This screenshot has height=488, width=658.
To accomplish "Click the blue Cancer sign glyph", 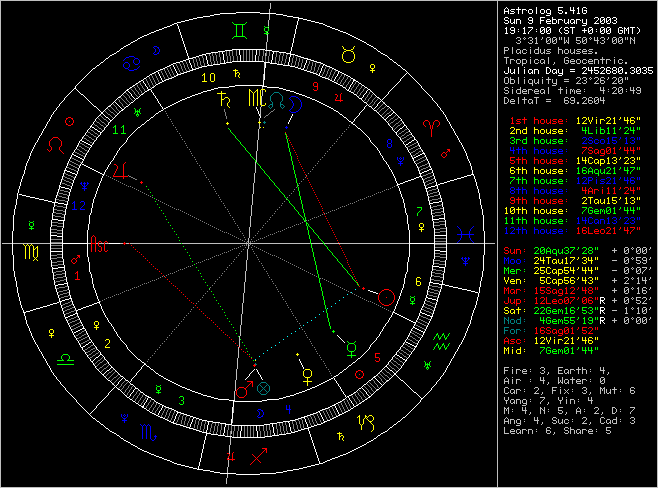I will coord(131,64).
